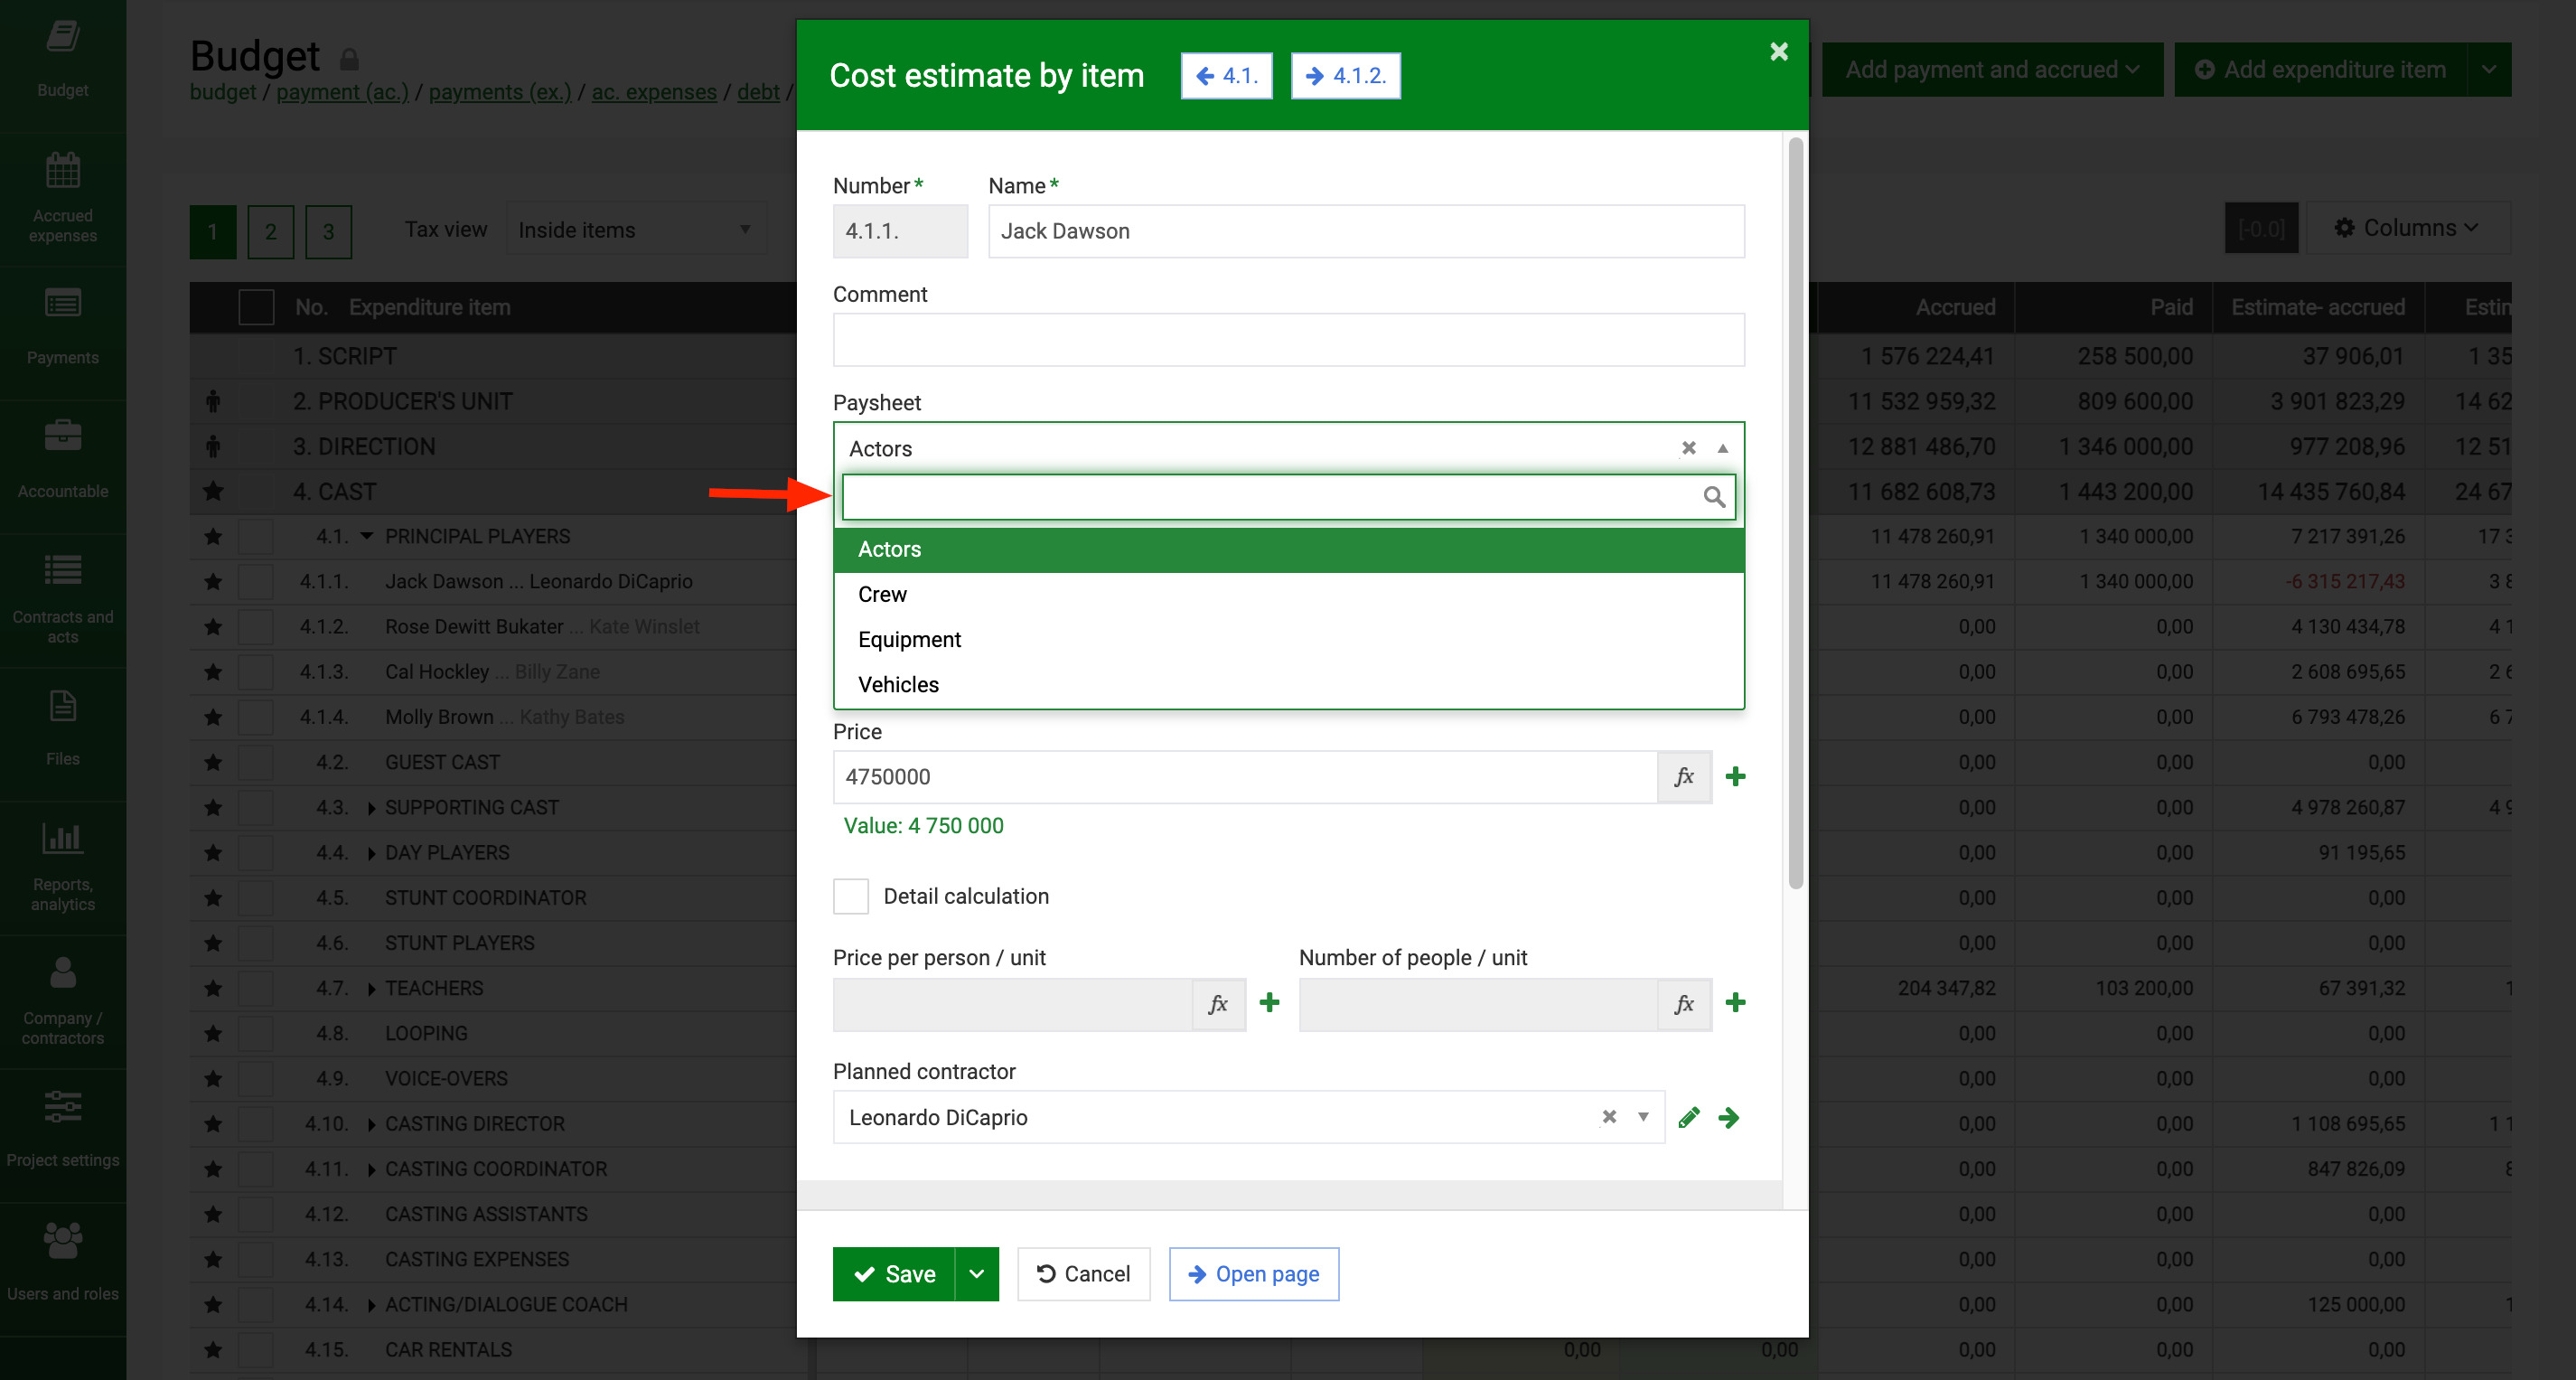Select Crew in paysheet list
This screenshot has width=2576, height=1380.
(x=1289, y=595)
